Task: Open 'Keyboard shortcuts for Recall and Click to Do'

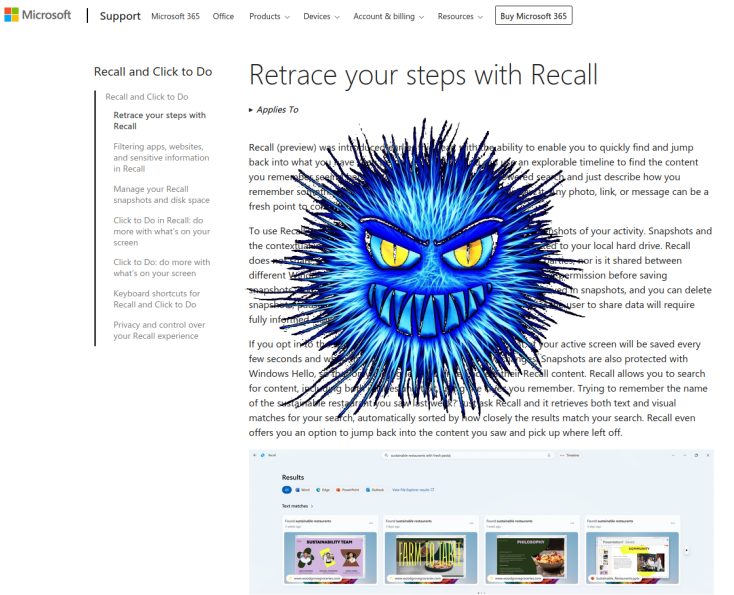Action: pyautogui.click(x=161, y=299)
